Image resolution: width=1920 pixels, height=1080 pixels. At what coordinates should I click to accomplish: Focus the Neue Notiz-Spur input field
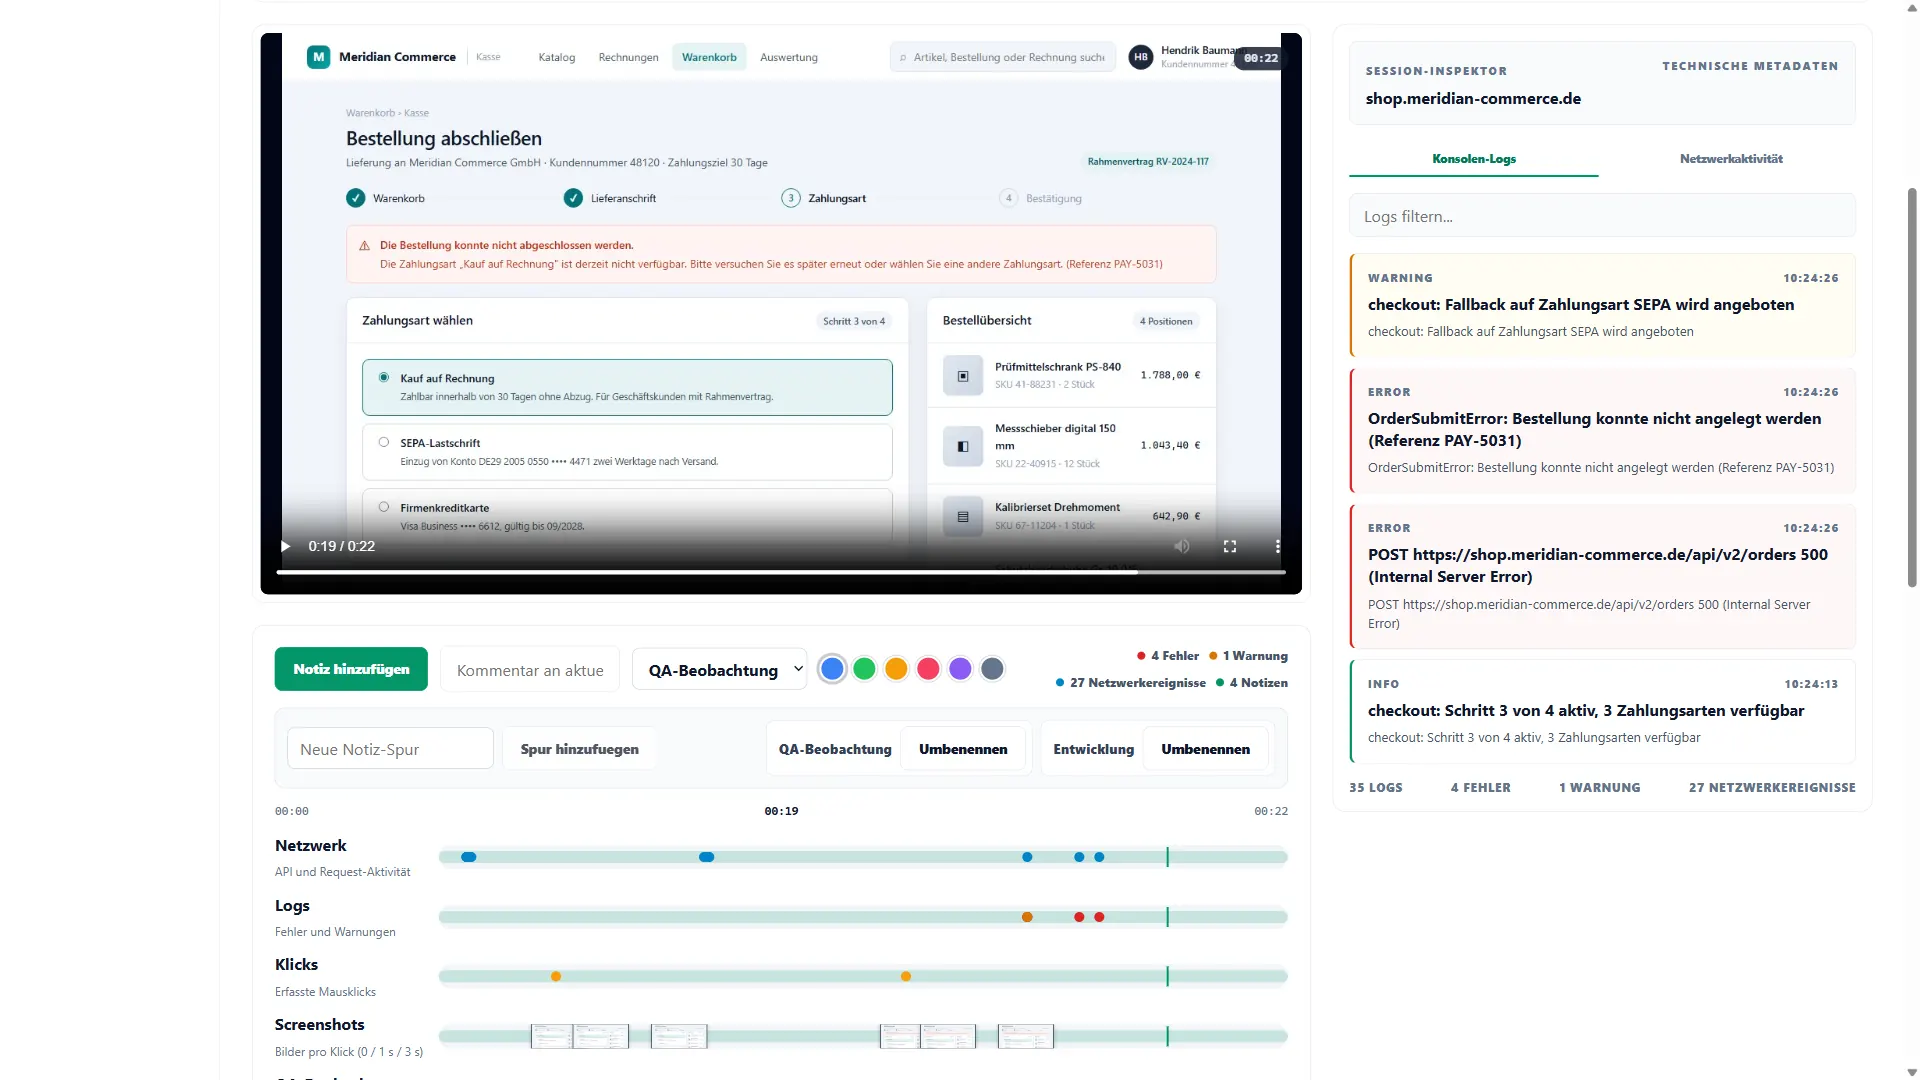pyautogui.click(x=390, y=749)
